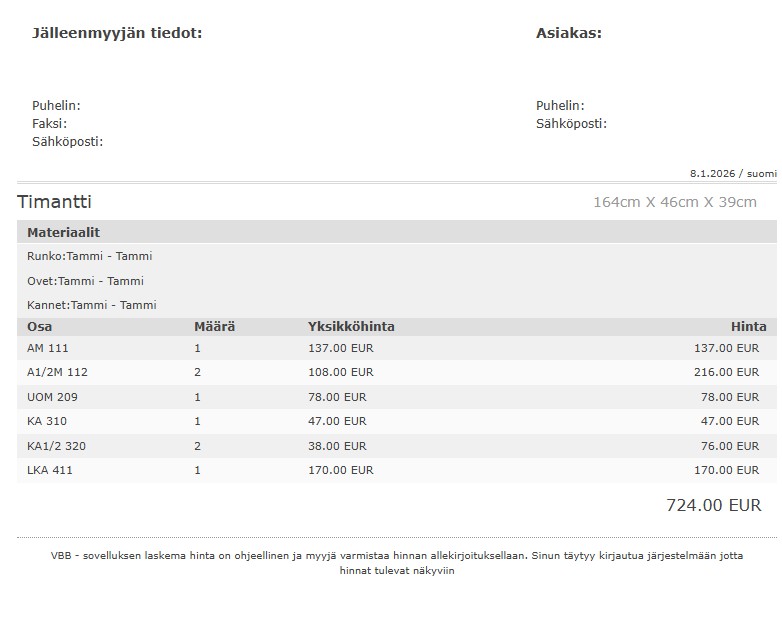Click the Timantti product title
This screenshot has height=626, width=782.
54,202
